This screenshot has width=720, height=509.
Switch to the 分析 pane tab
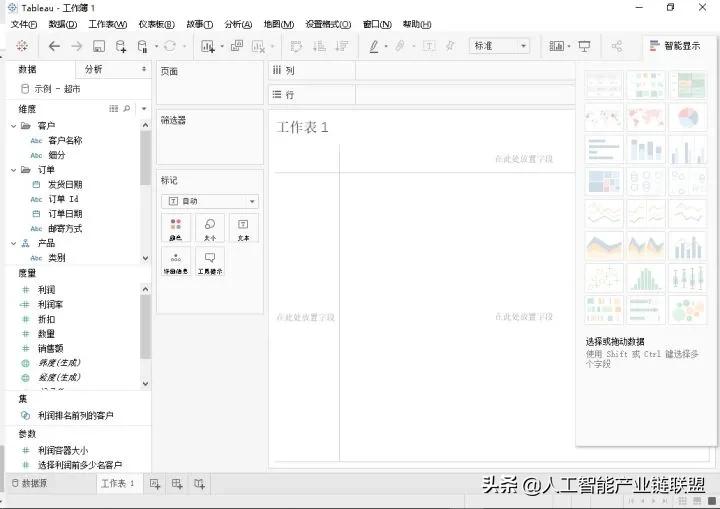tap(94, 69)
